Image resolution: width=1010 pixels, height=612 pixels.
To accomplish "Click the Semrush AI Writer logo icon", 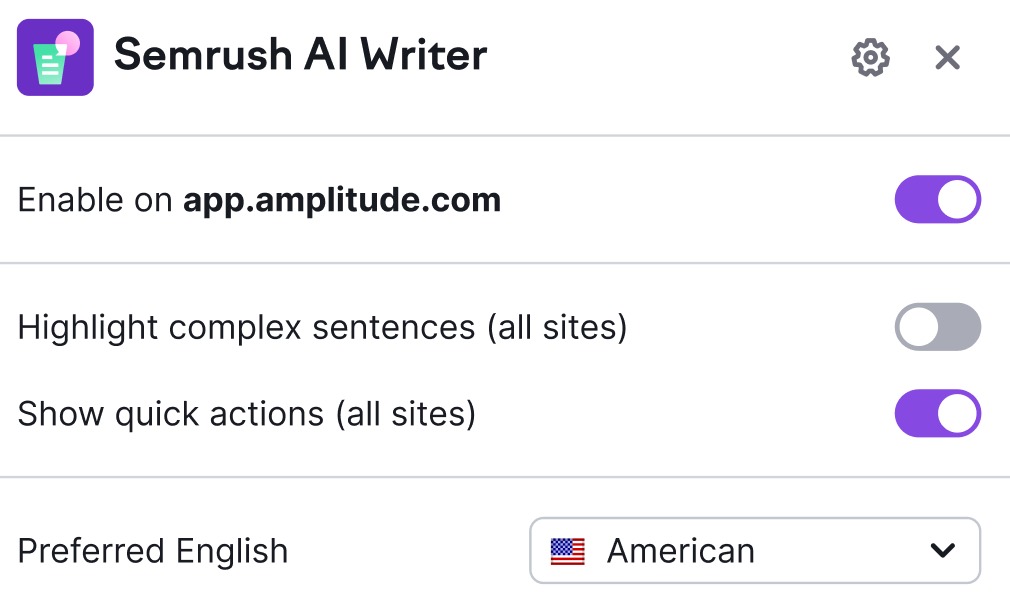I will (55, 57).
